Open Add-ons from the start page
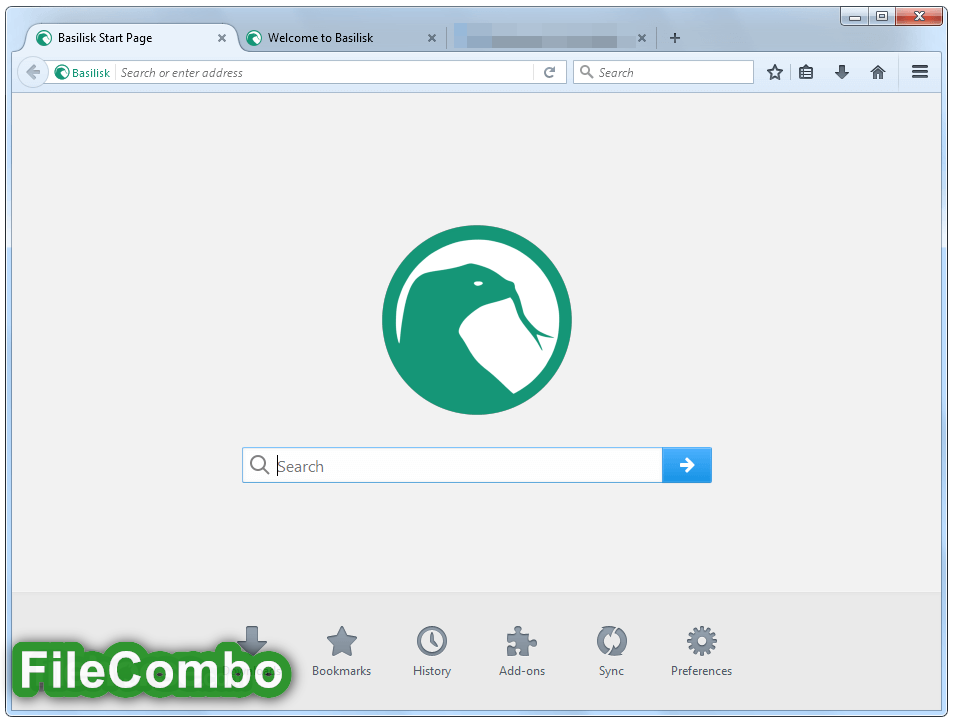 click(x=522, y=651)
